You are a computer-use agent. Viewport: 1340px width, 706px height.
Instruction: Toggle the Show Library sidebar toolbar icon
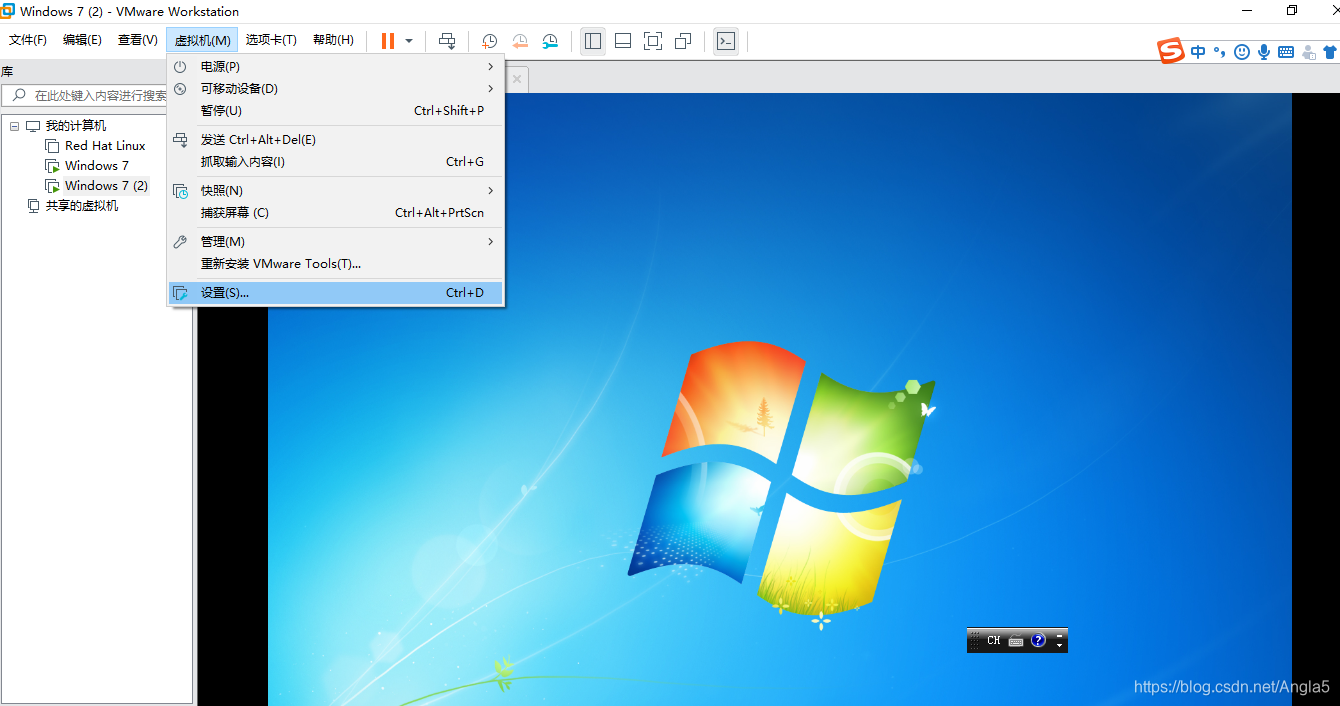click(593, 41)
